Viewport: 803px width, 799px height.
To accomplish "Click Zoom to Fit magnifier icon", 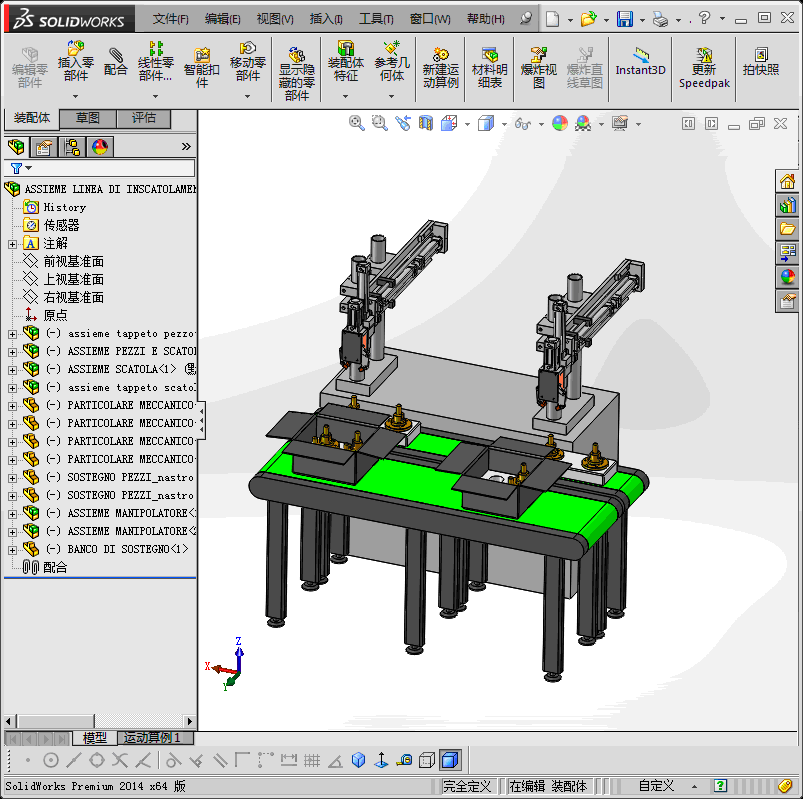I will coord(356,123).
